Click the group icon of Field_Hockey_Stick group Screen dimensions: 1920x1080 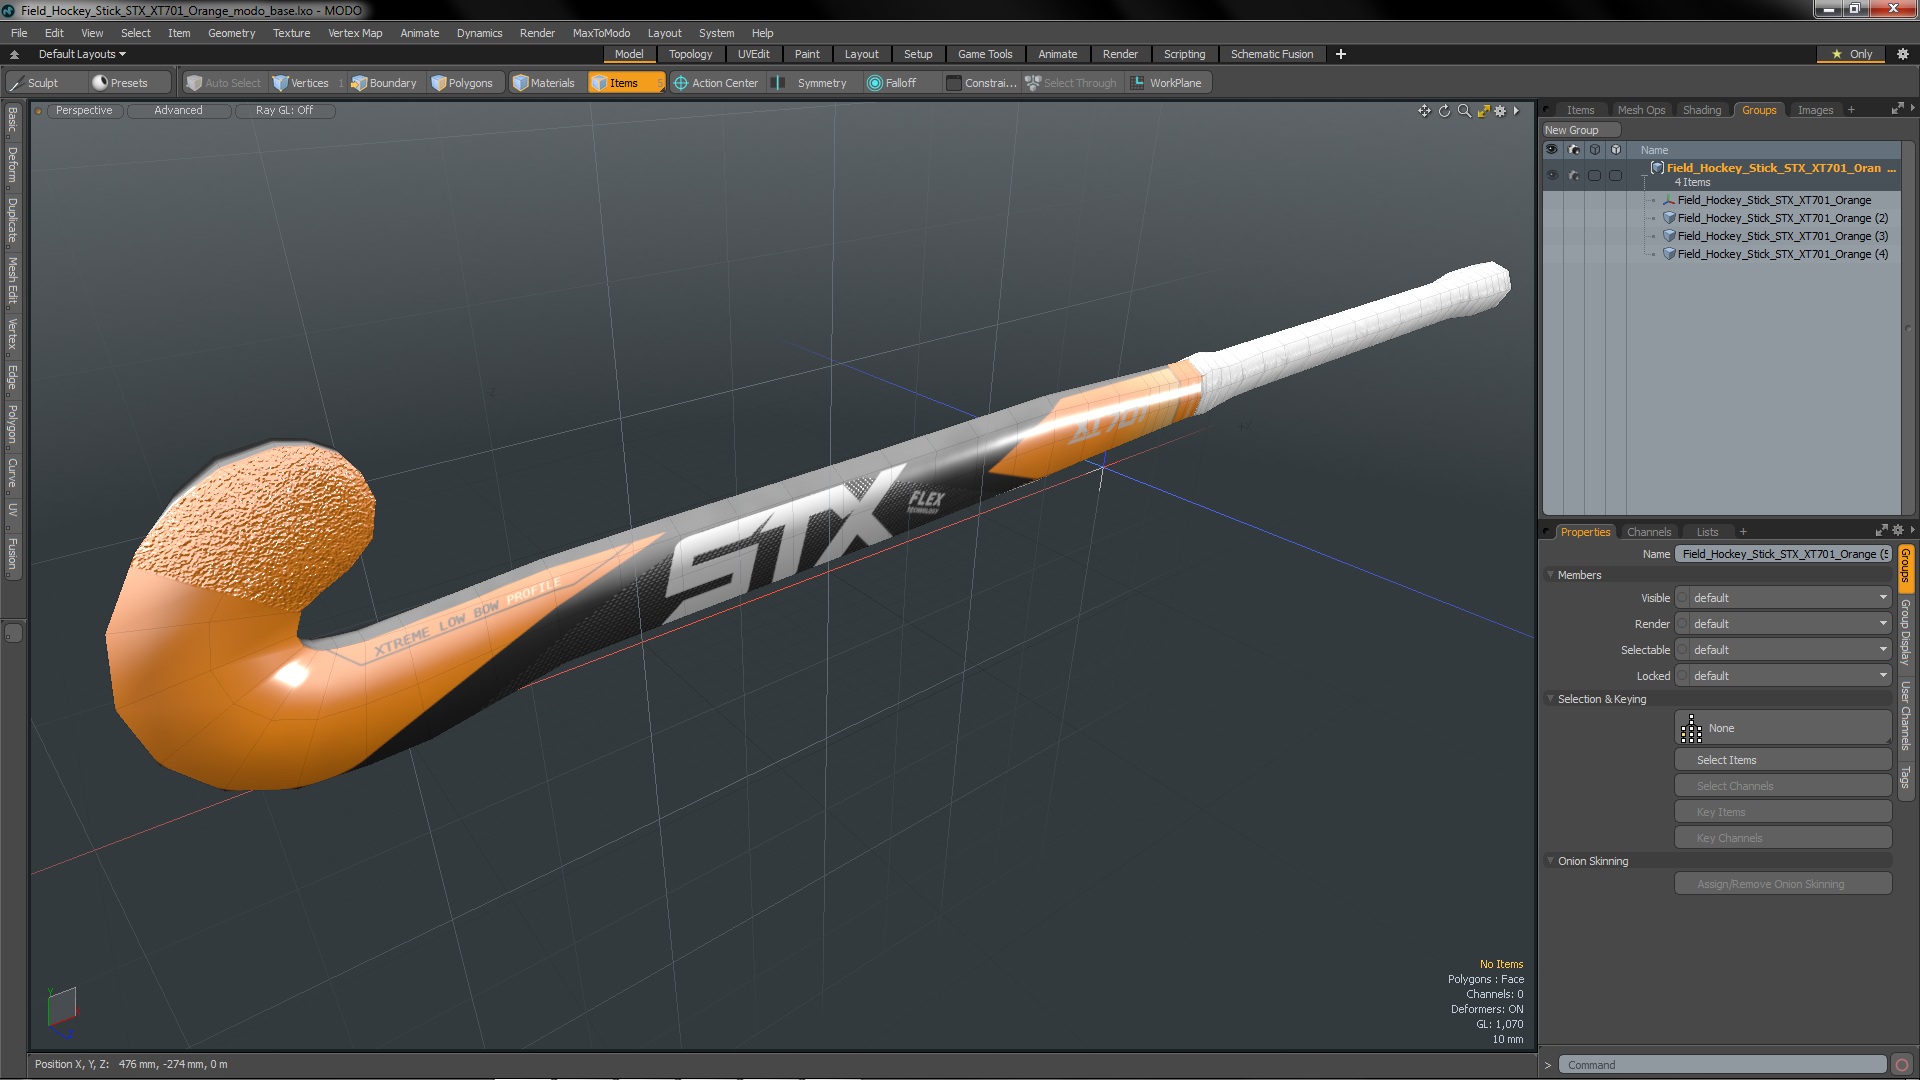click(x=1657, y=168)
